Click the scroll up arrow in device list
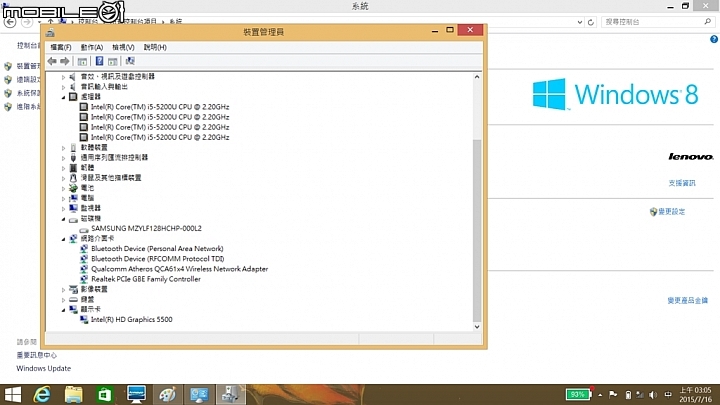 coord(477,77)
